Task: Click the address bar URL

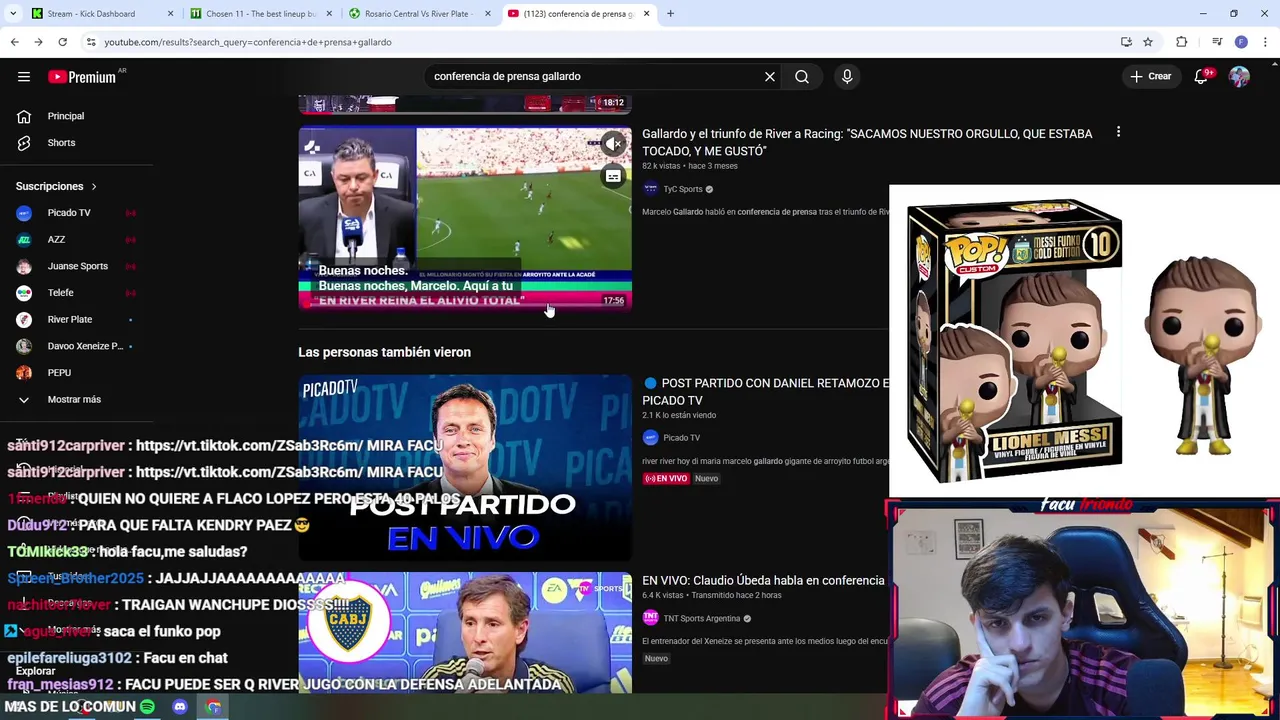Action: 248,42
